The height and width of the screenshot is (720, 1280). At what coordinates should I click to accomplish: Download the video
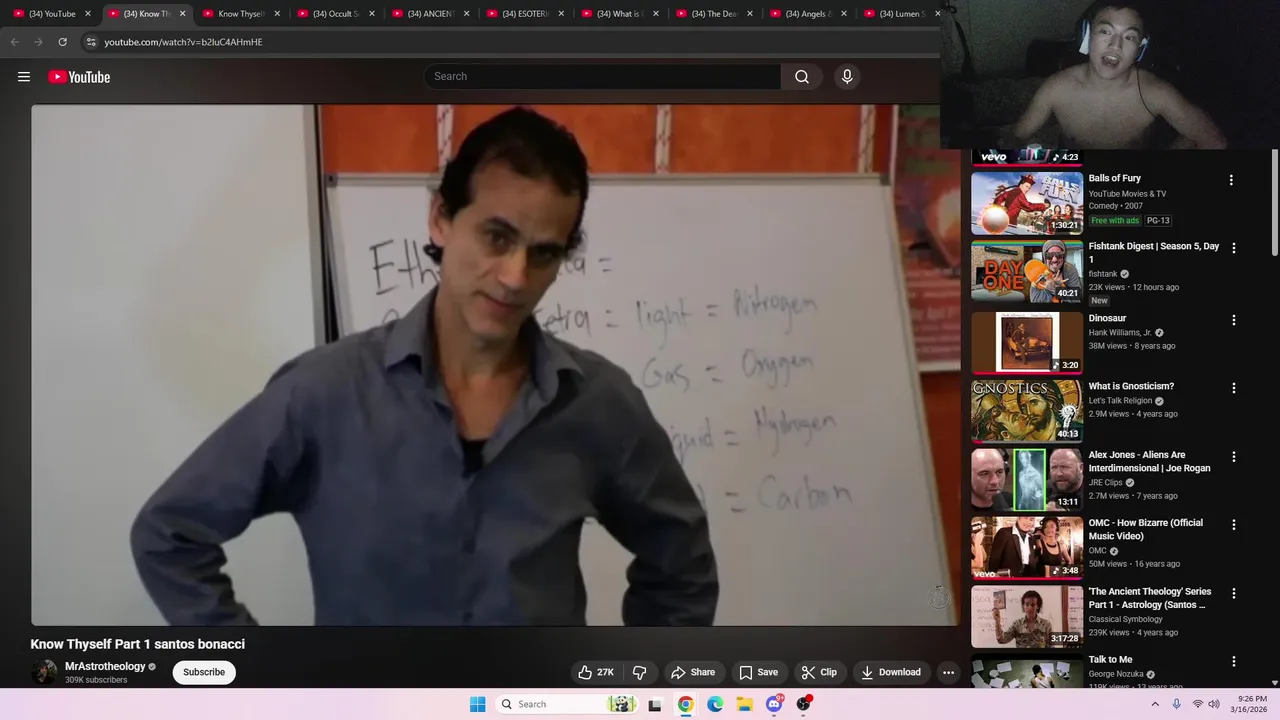tap(890, 672)
